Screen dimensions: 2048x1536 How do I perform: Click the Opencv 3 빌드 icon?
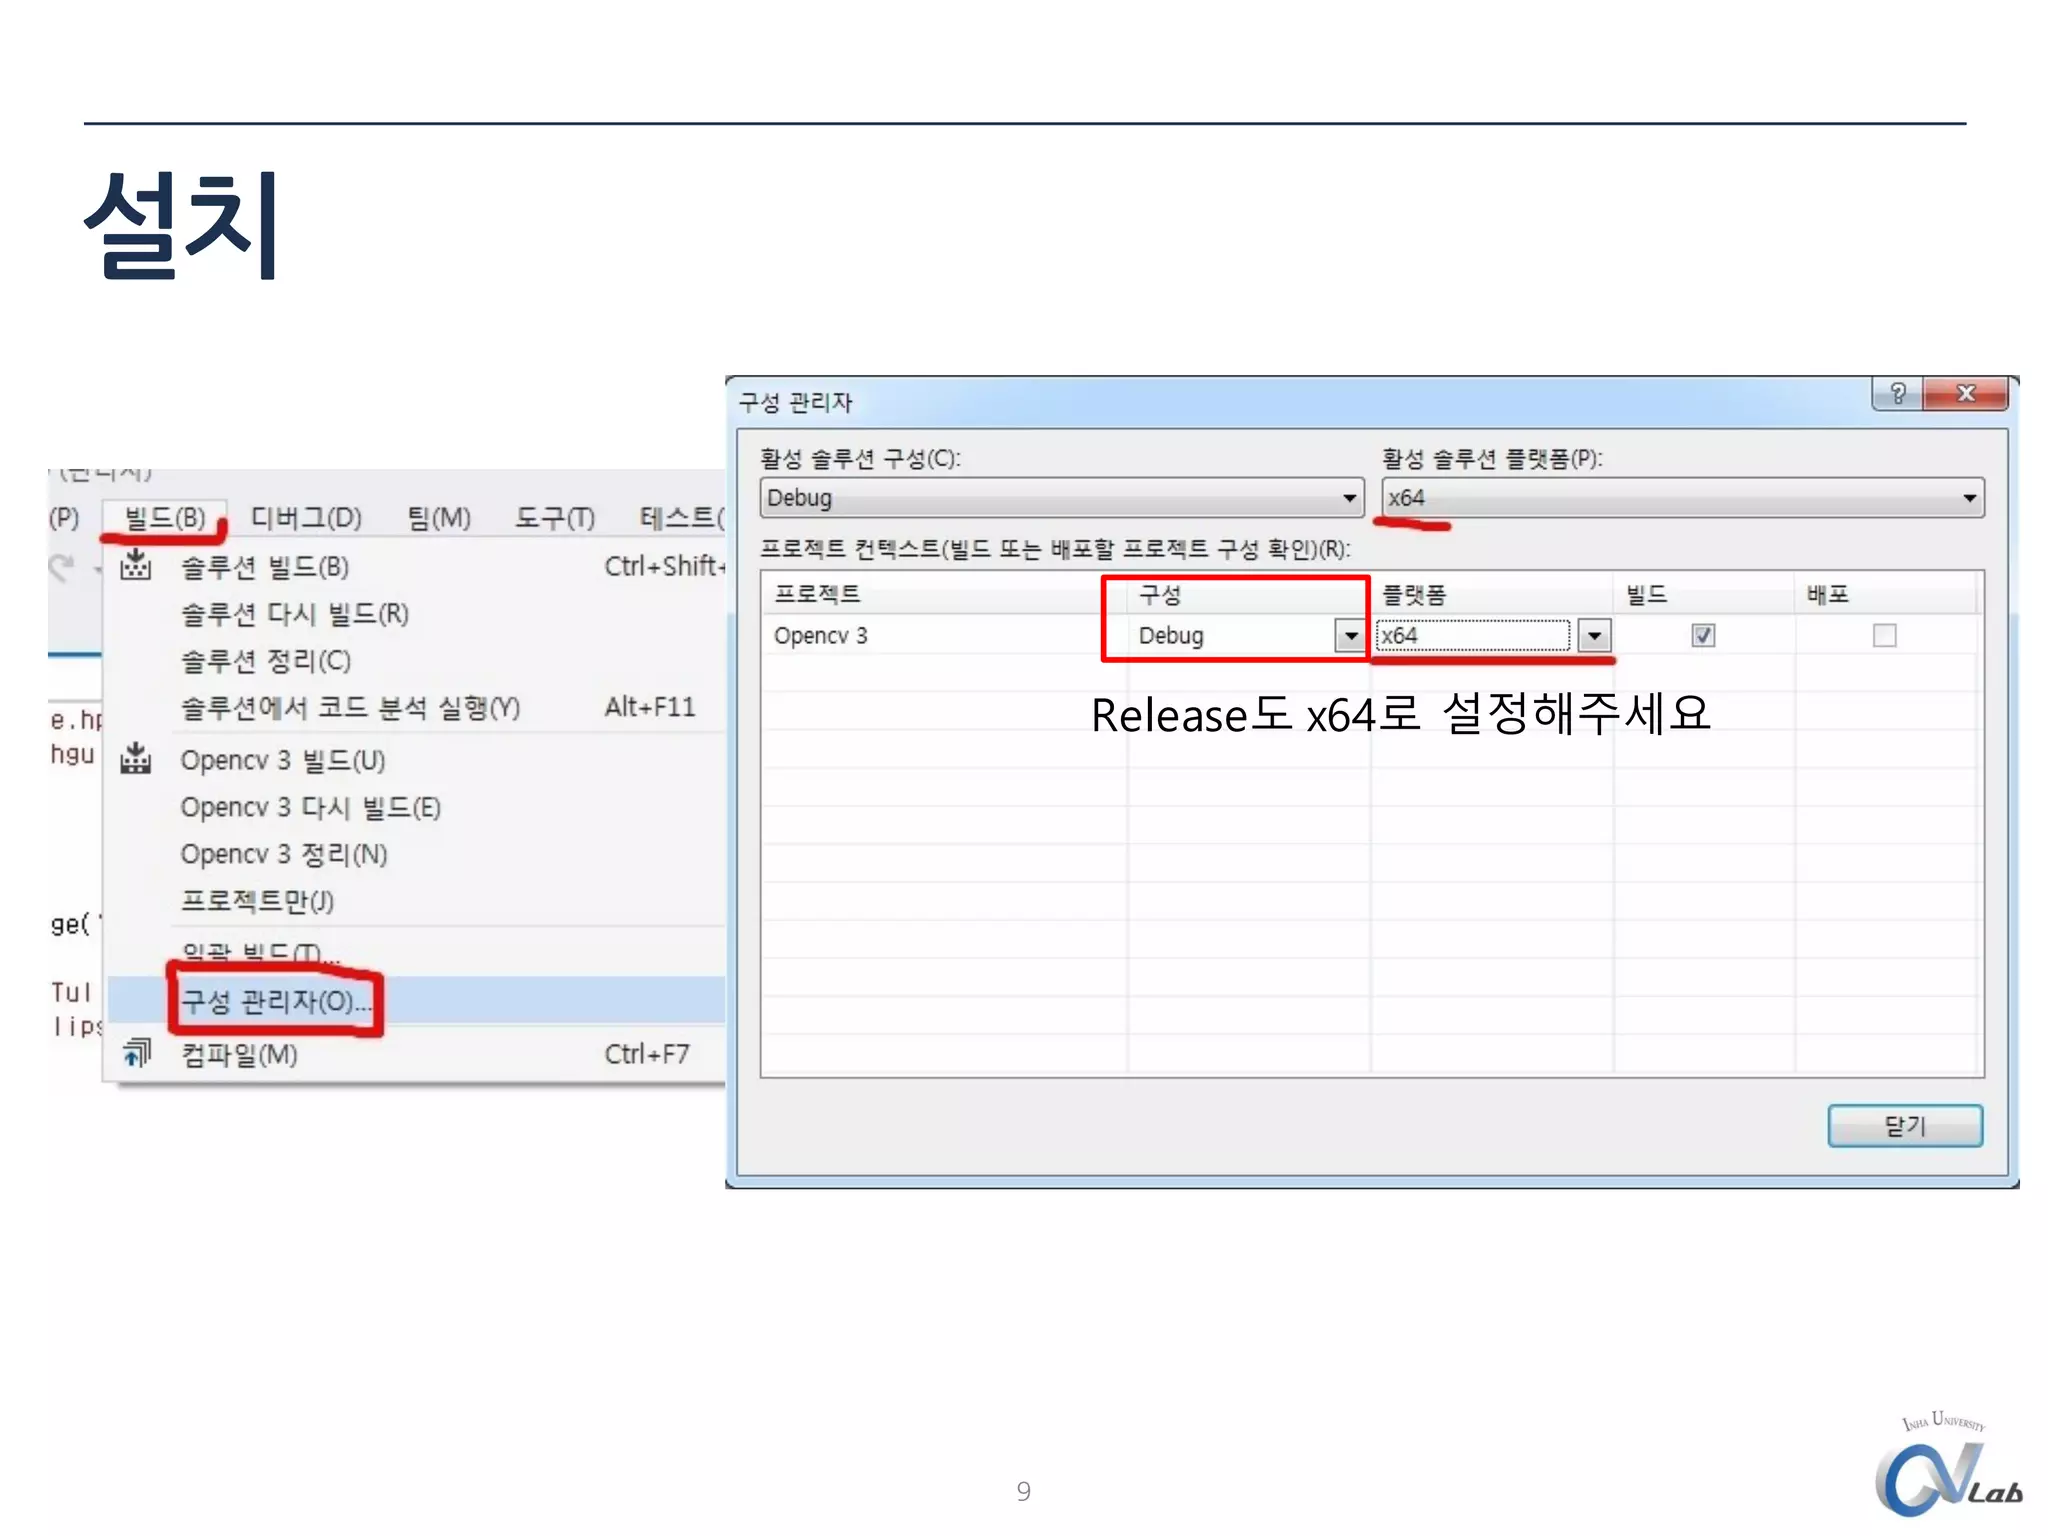135,760
